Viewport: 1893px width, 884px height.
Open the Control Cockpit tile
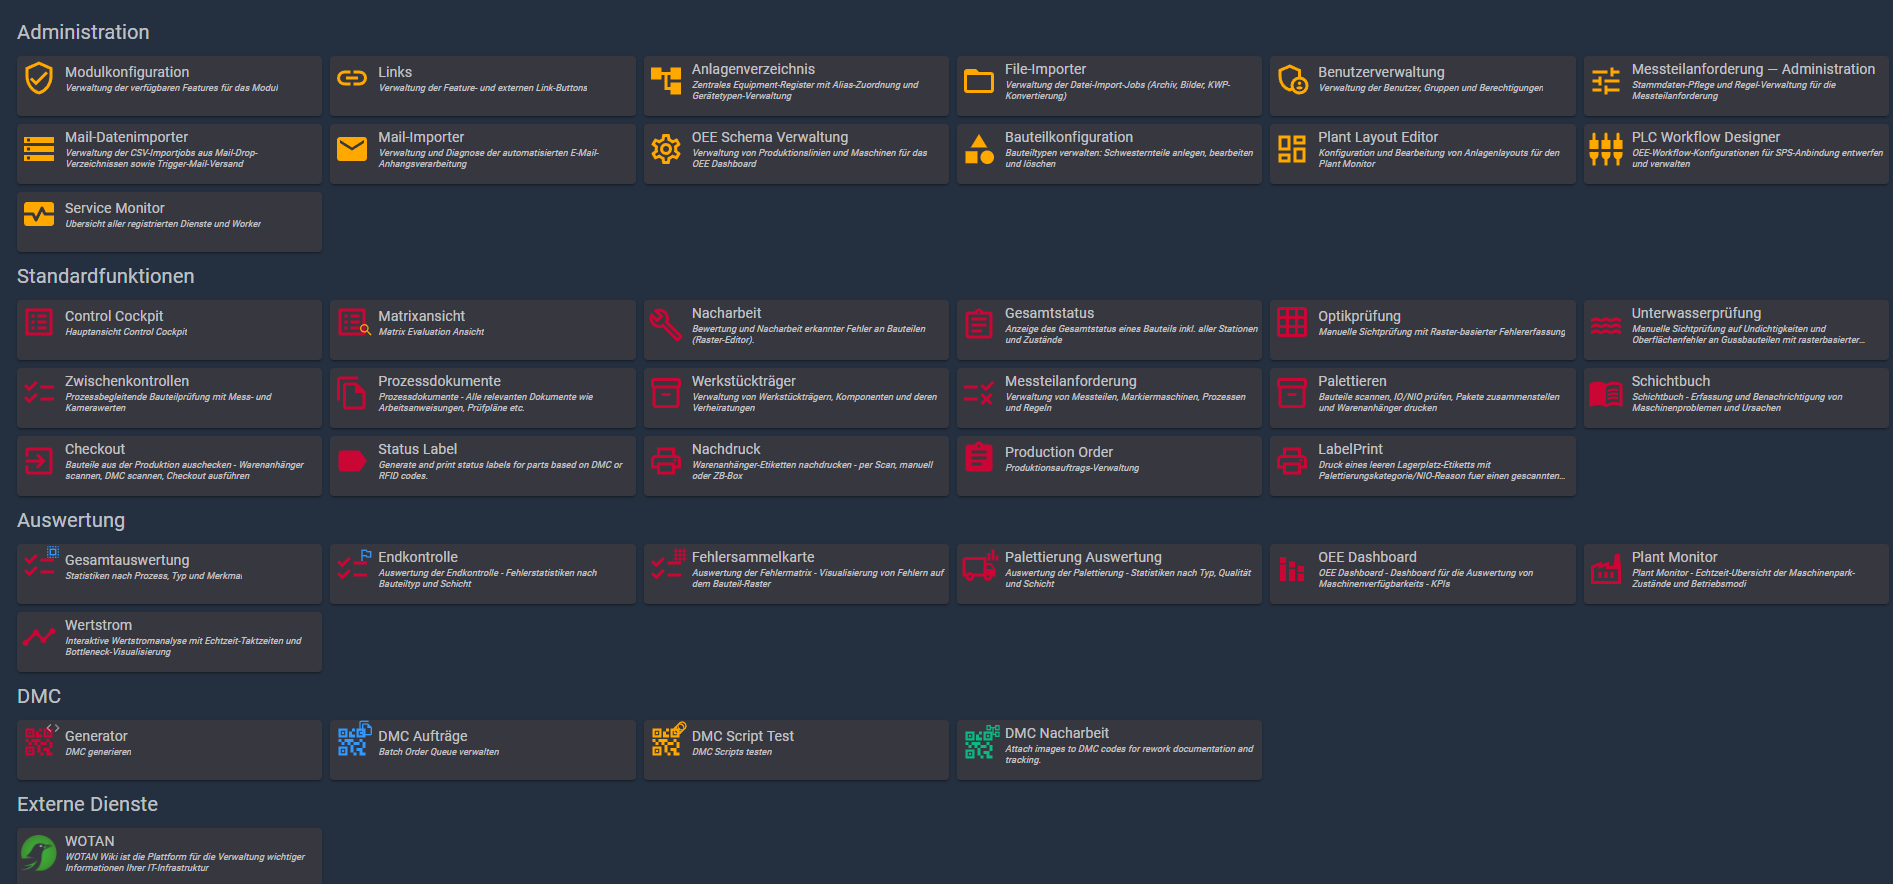169,330
